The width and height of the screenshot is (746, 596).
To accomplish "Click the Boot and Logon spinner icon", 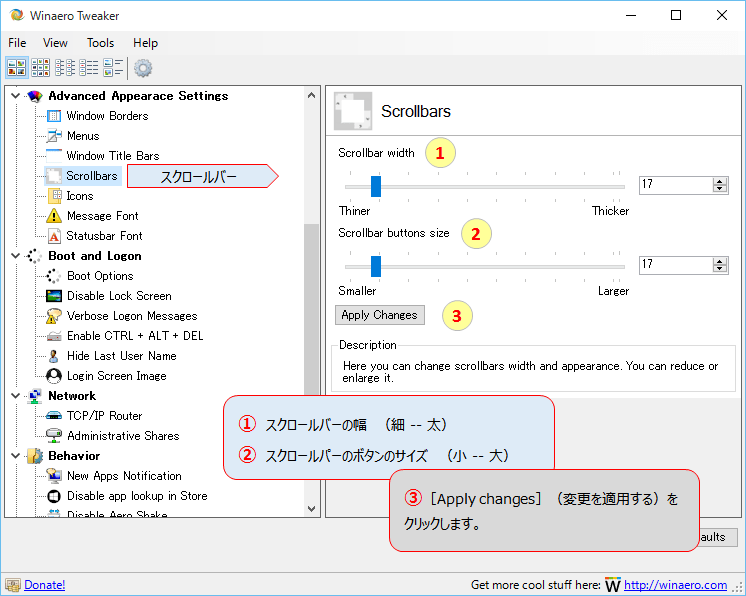I will (x=34, y=256).
